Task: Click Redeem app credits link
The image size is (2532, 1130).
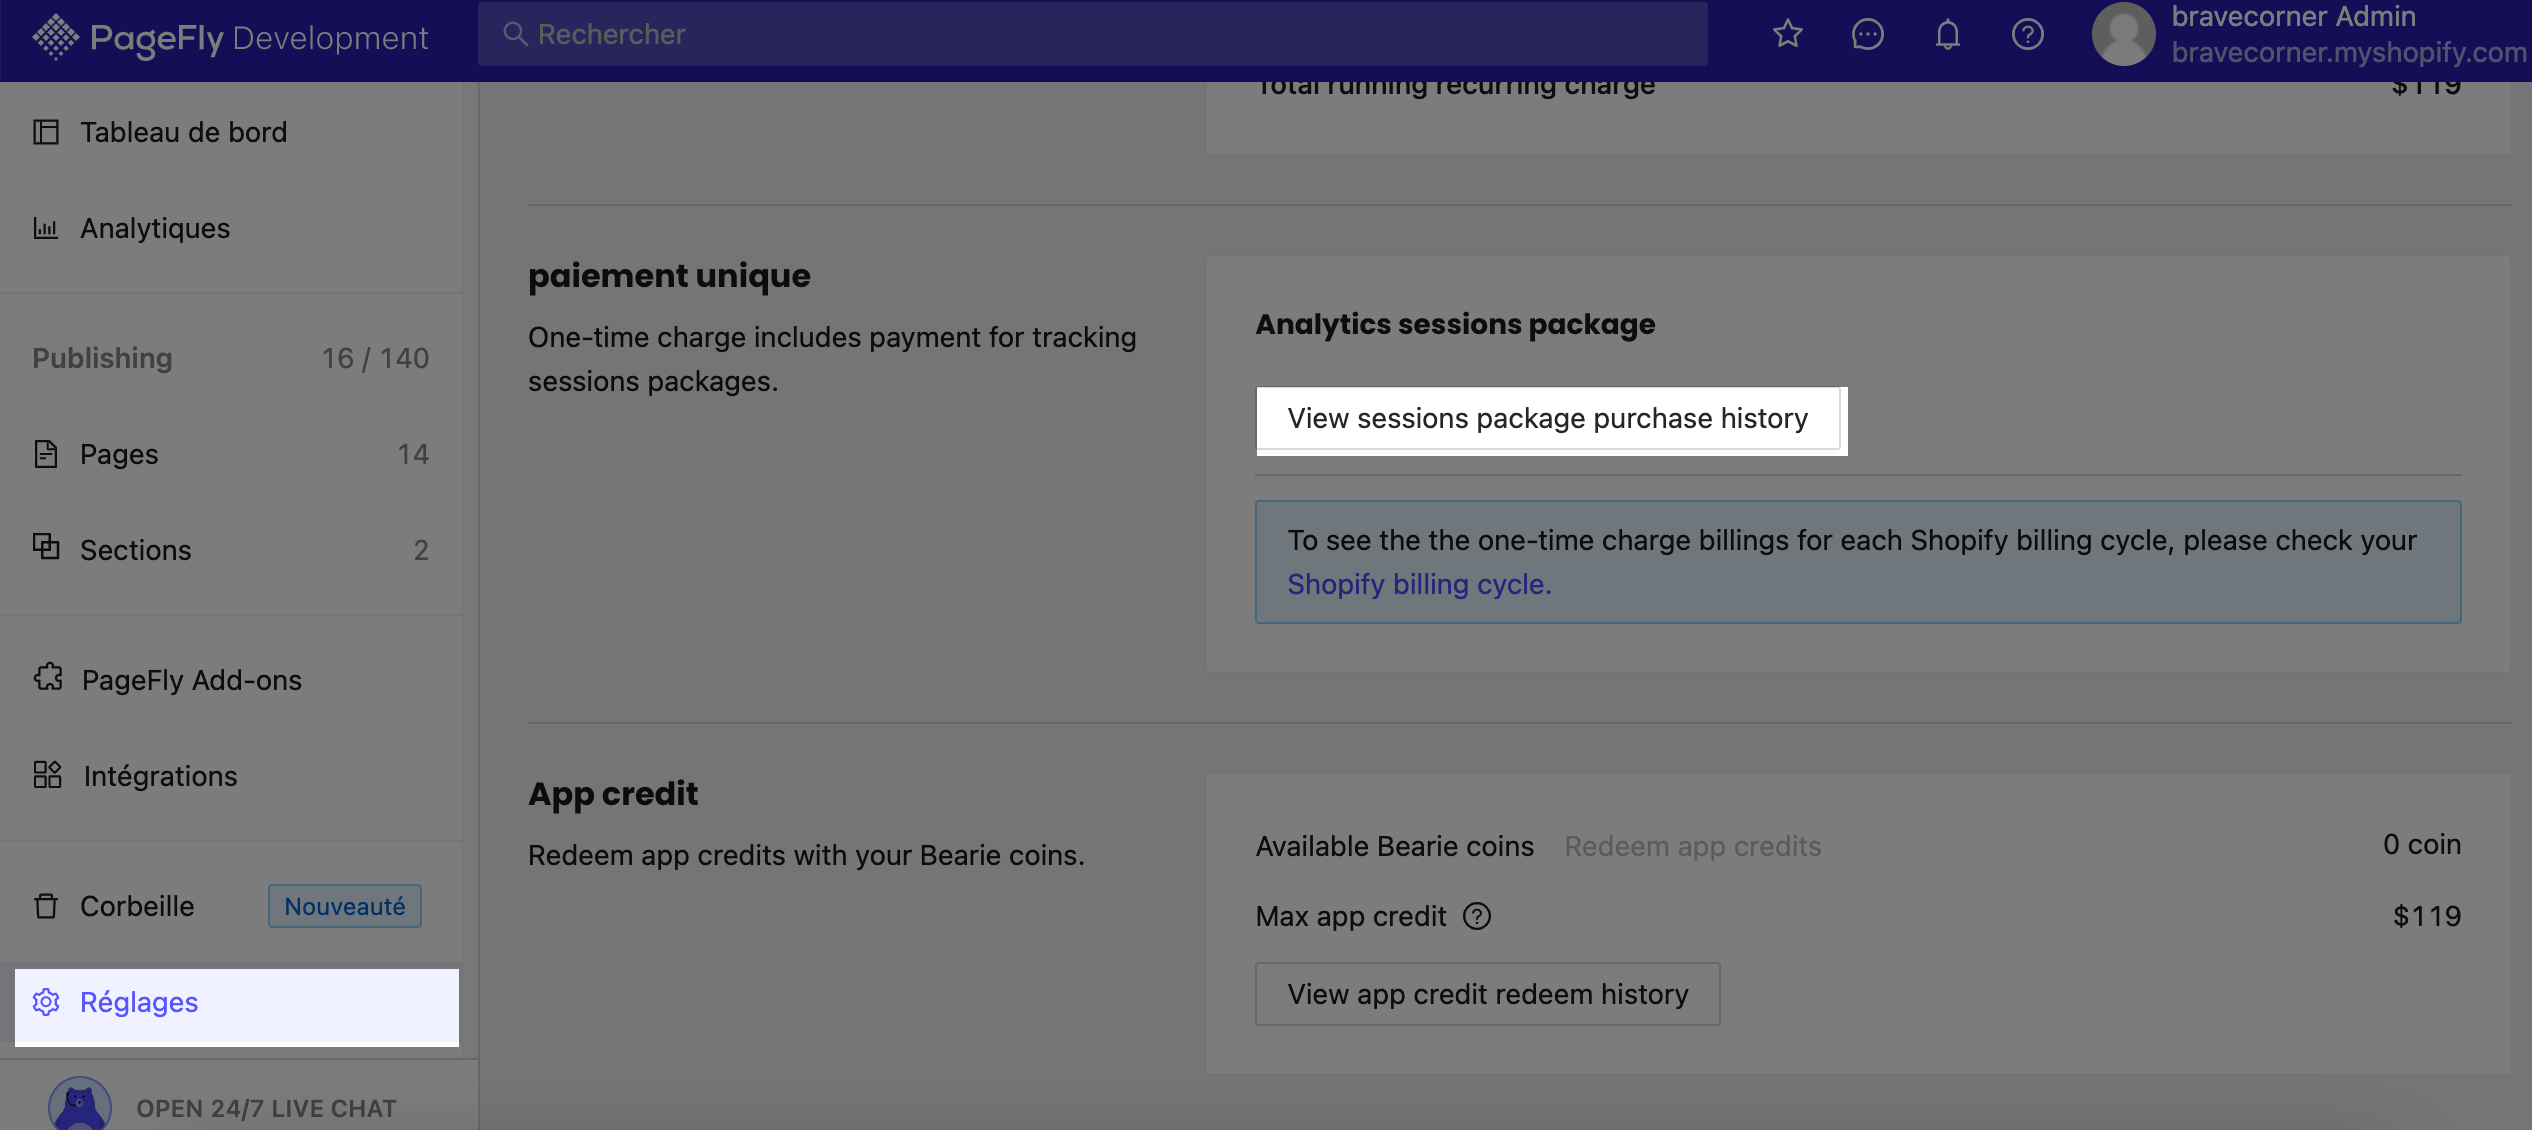Action: pyautogui.click(x=1693, y=846)
